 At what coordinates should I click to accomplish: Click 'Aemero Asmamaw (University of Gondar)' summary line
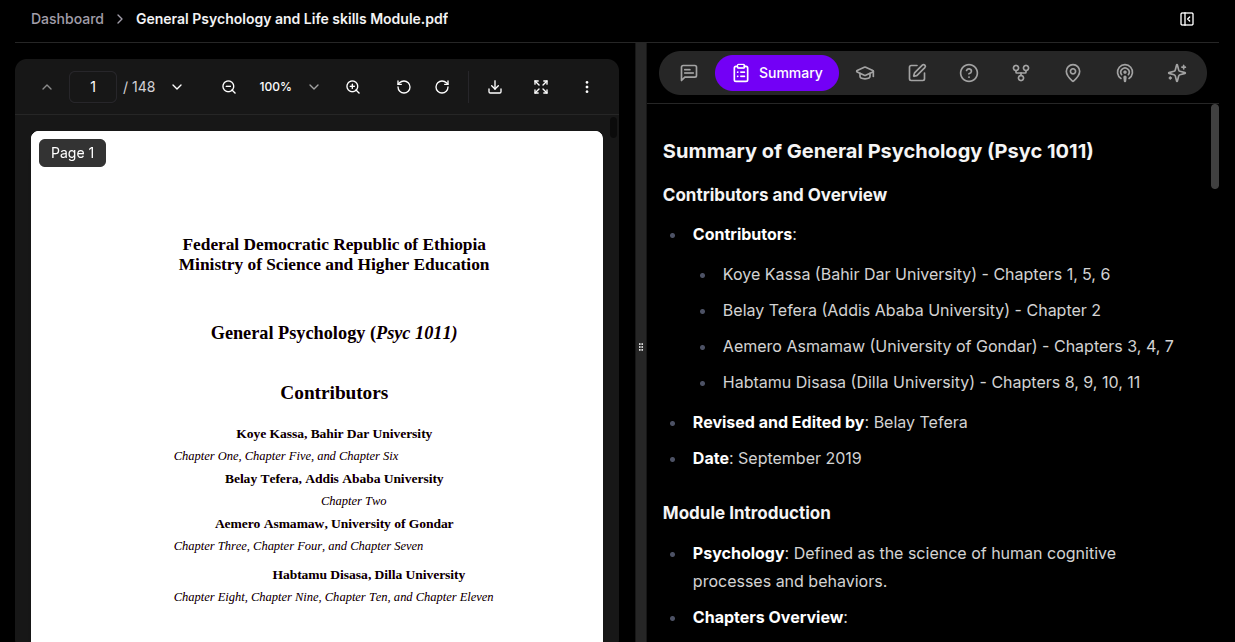948,346
